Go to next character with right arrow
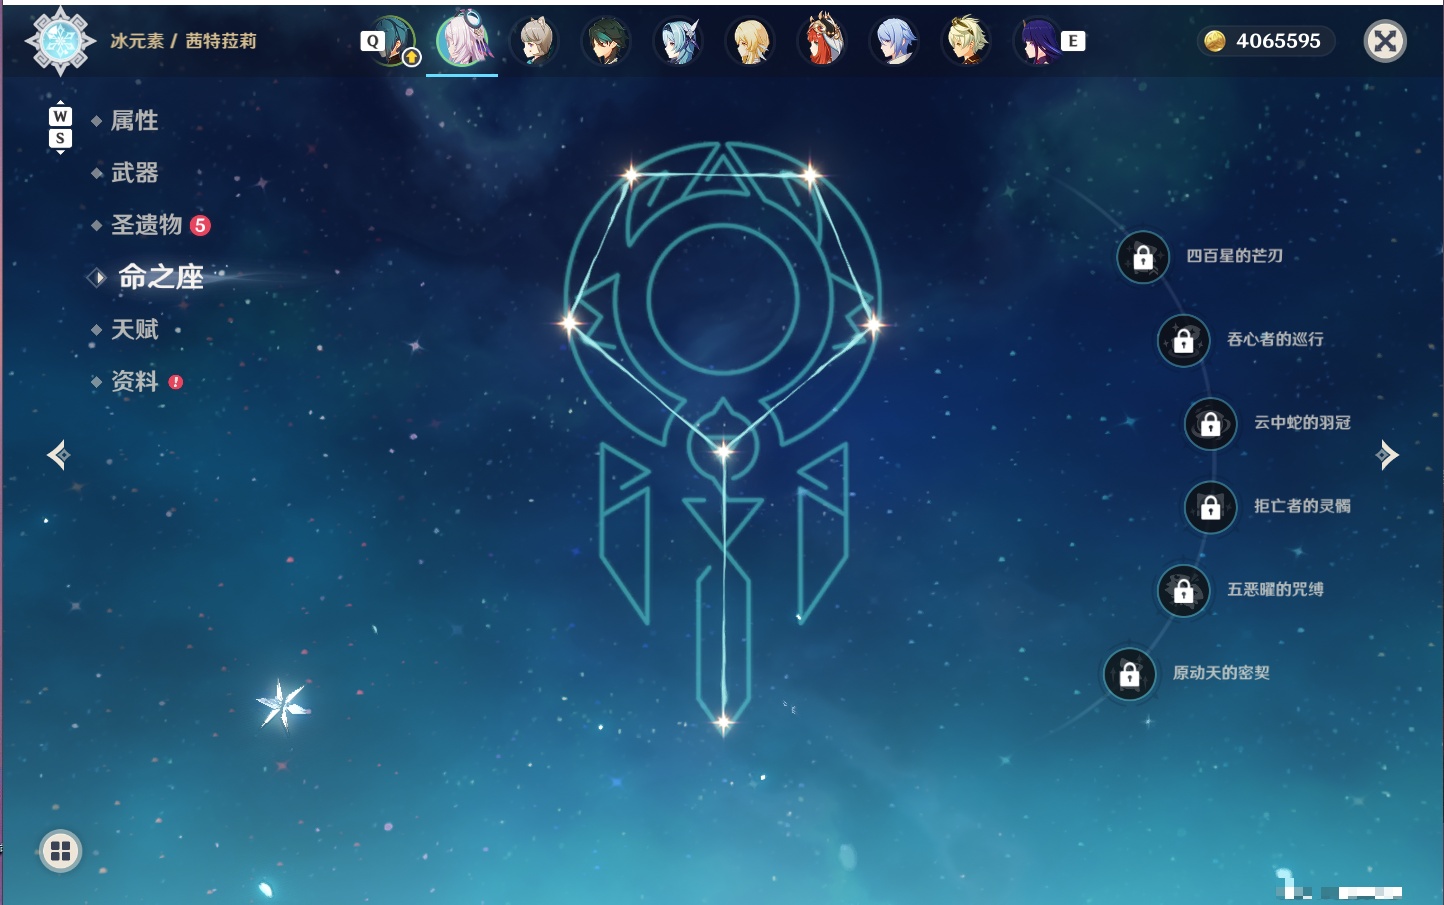Image resolution: width=1444 pixels, height=905 pixels. point(1387,455)
